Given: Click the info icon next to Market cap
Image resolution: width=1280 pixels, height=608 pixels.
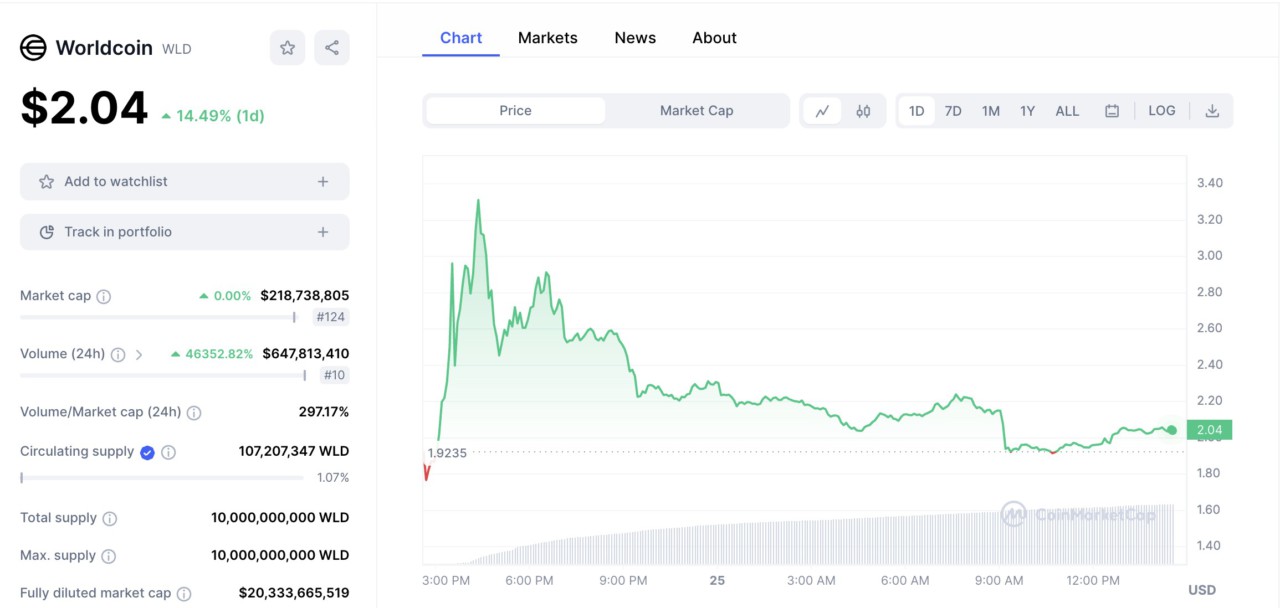Looking at the screenshot, I should [103, 296].
